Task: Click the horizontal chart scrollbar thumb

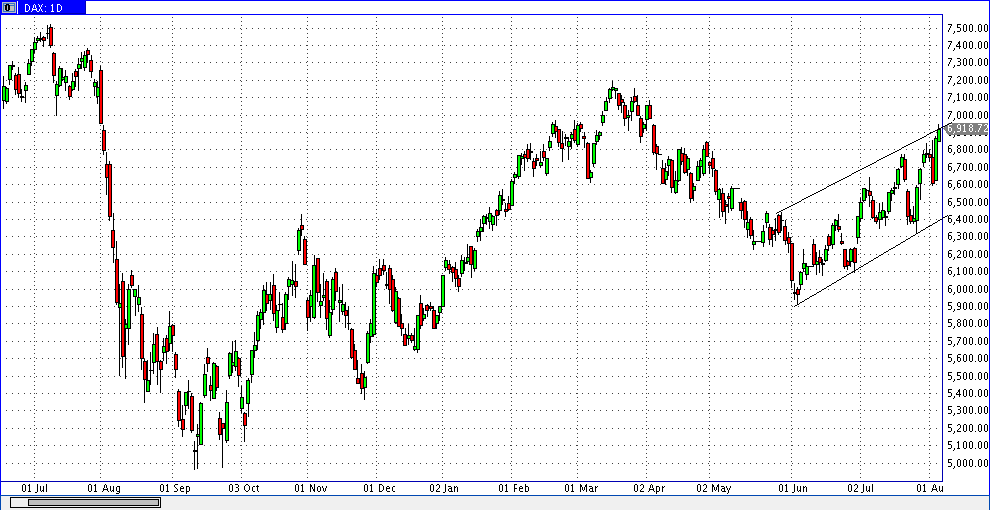Action: pos(93,503)
